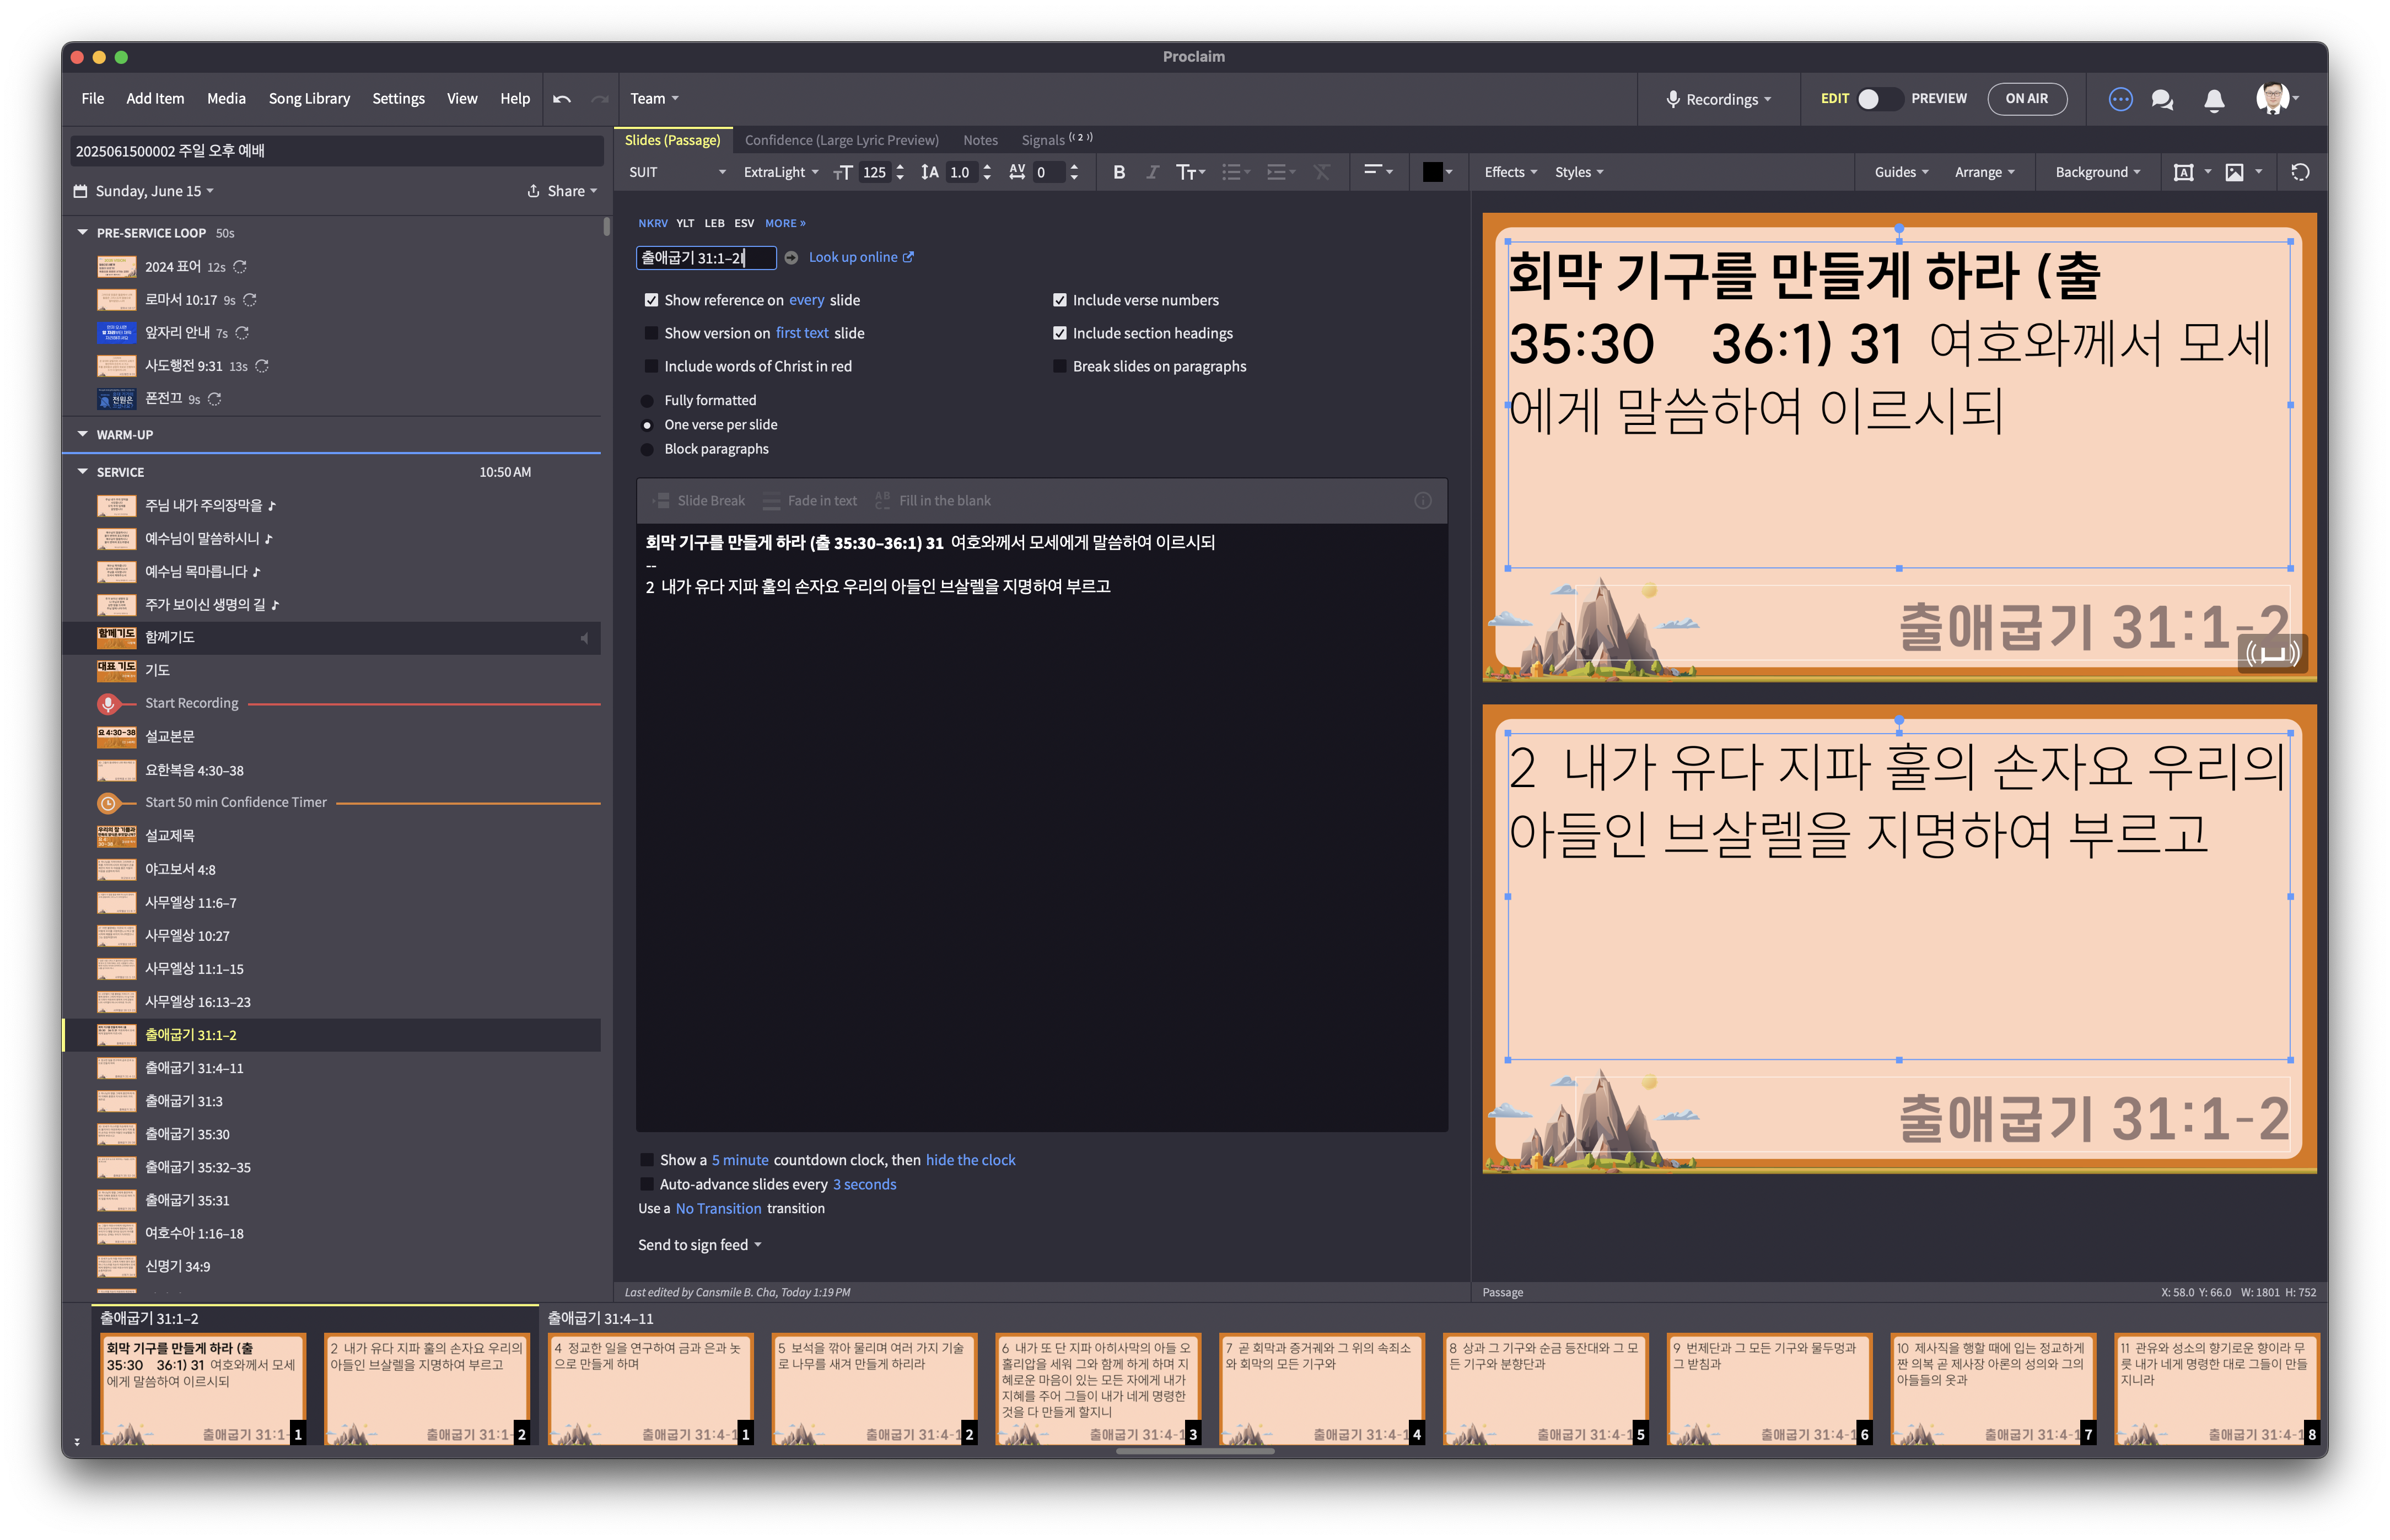The image size is (2390, 1540).
Task: Open the Effects dropdown
Action: point(1510,172)
